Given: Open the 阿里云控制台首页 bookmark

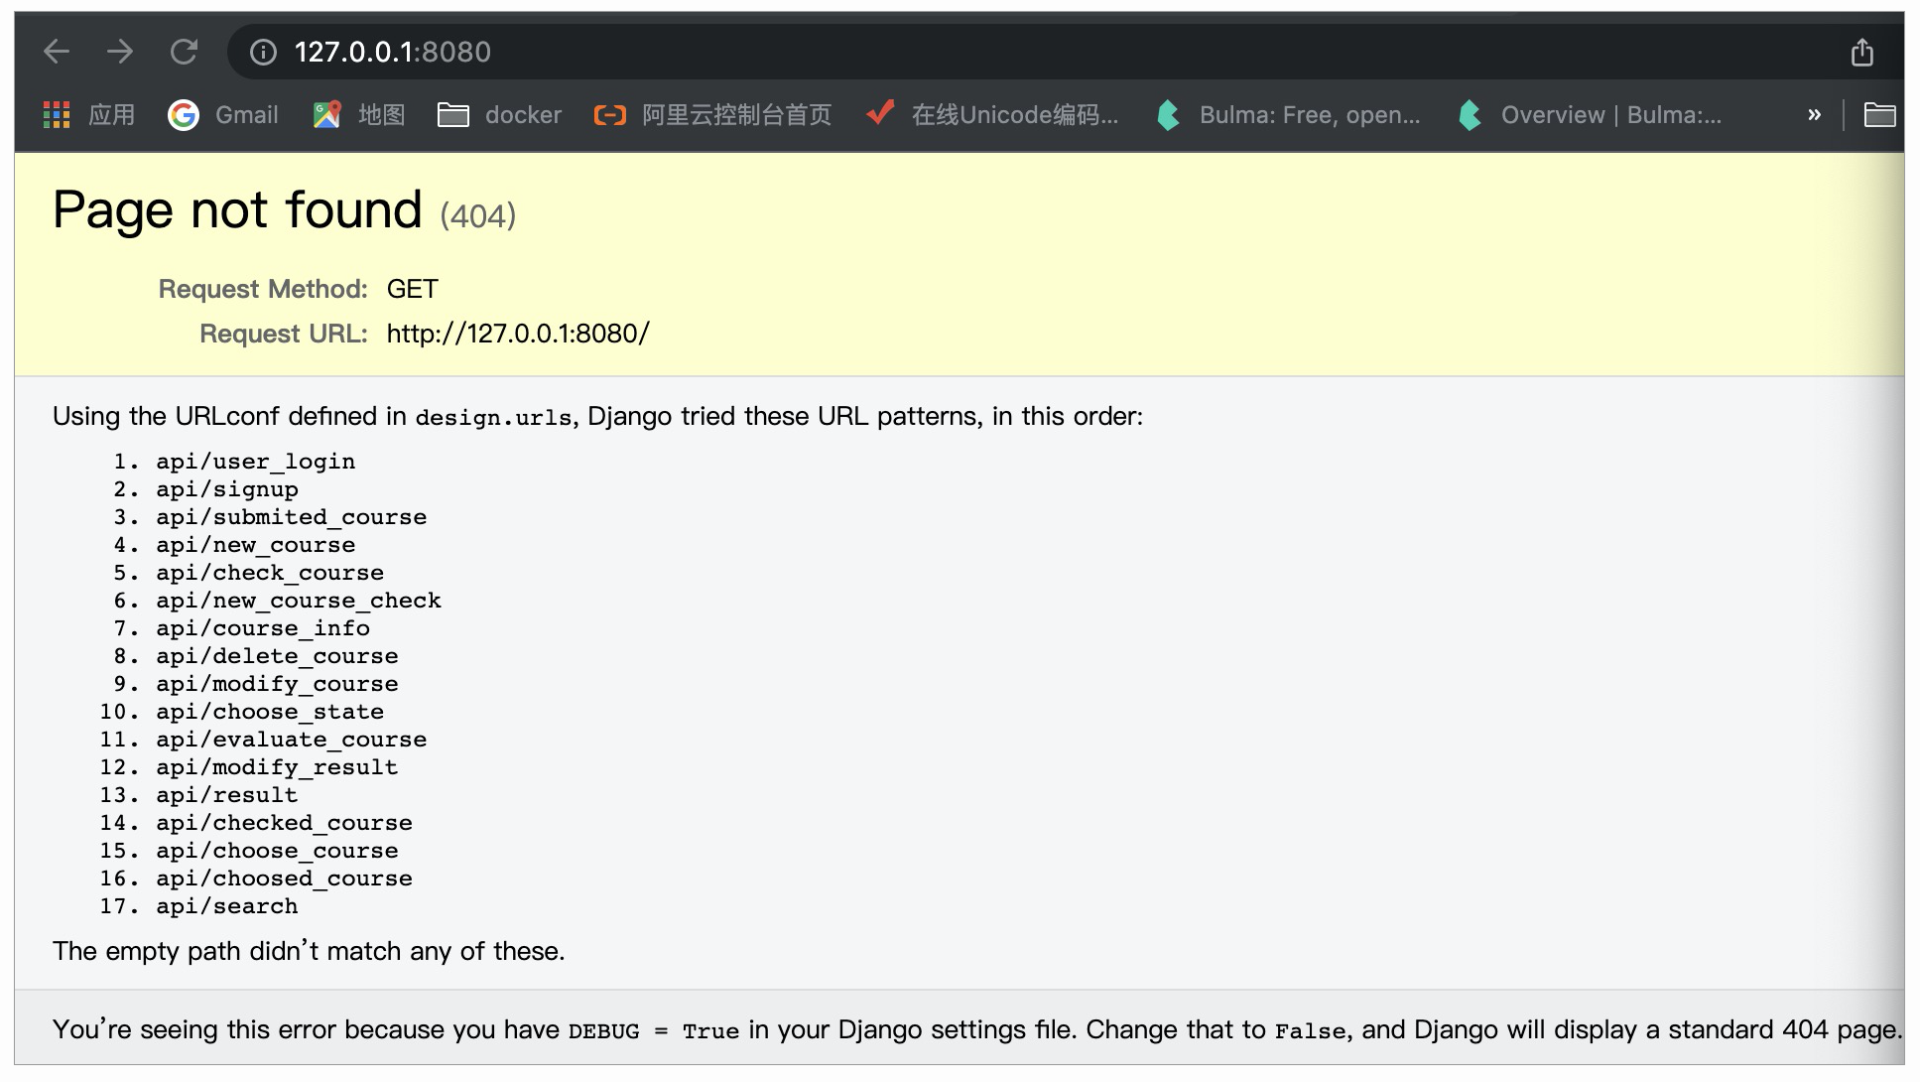Looking at the screenshot, I should [x=713, y=115].
